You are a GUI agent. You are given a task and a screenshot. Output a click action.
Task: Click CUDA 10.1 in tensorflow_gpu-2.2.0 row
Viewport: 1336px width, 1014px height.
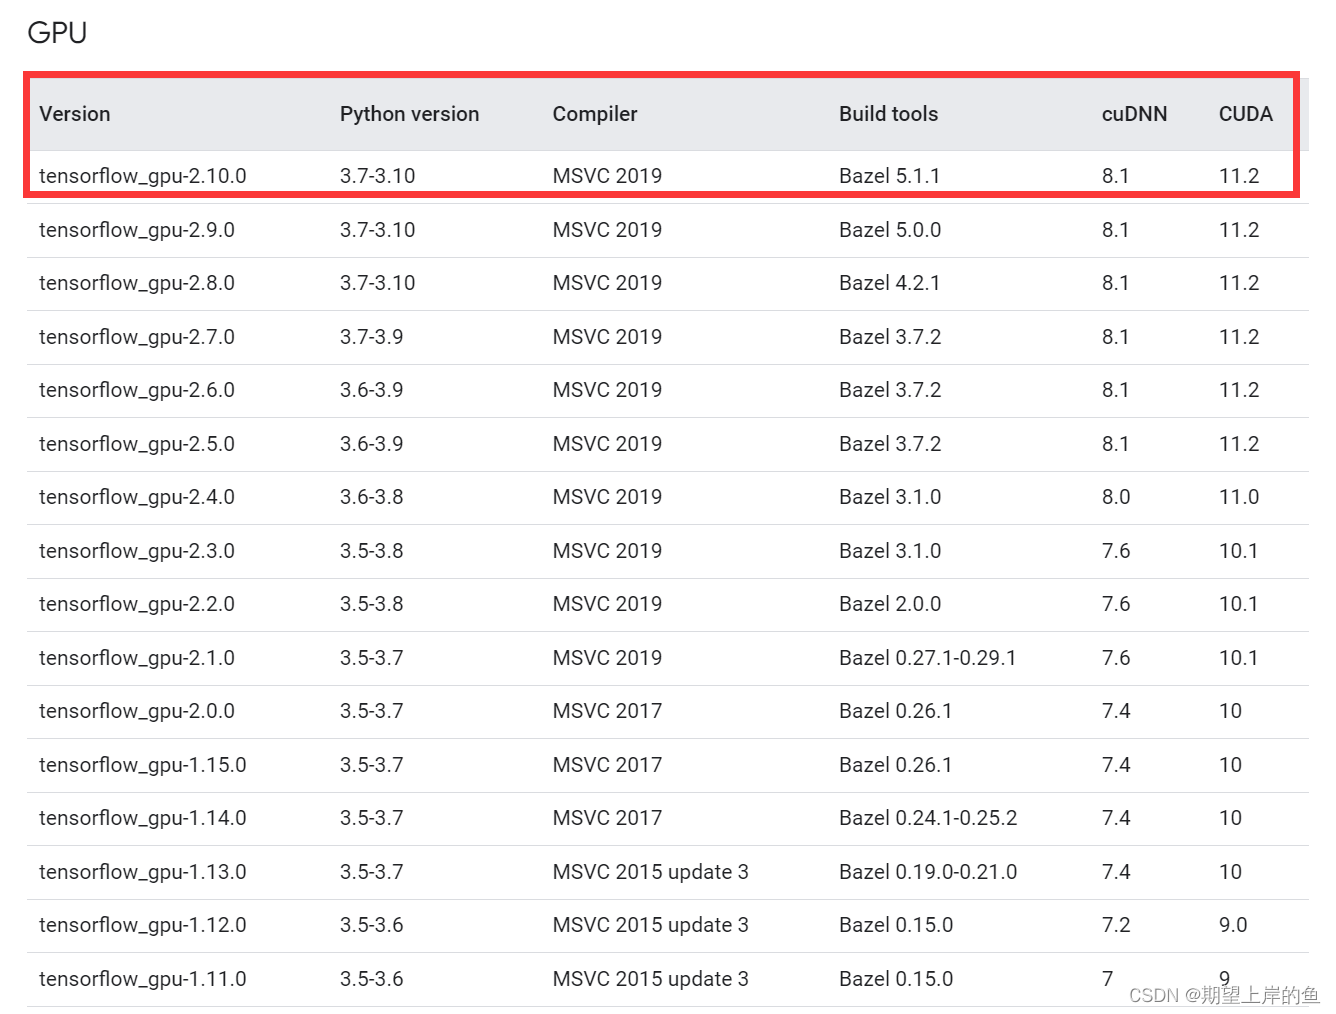point(1239,604)
